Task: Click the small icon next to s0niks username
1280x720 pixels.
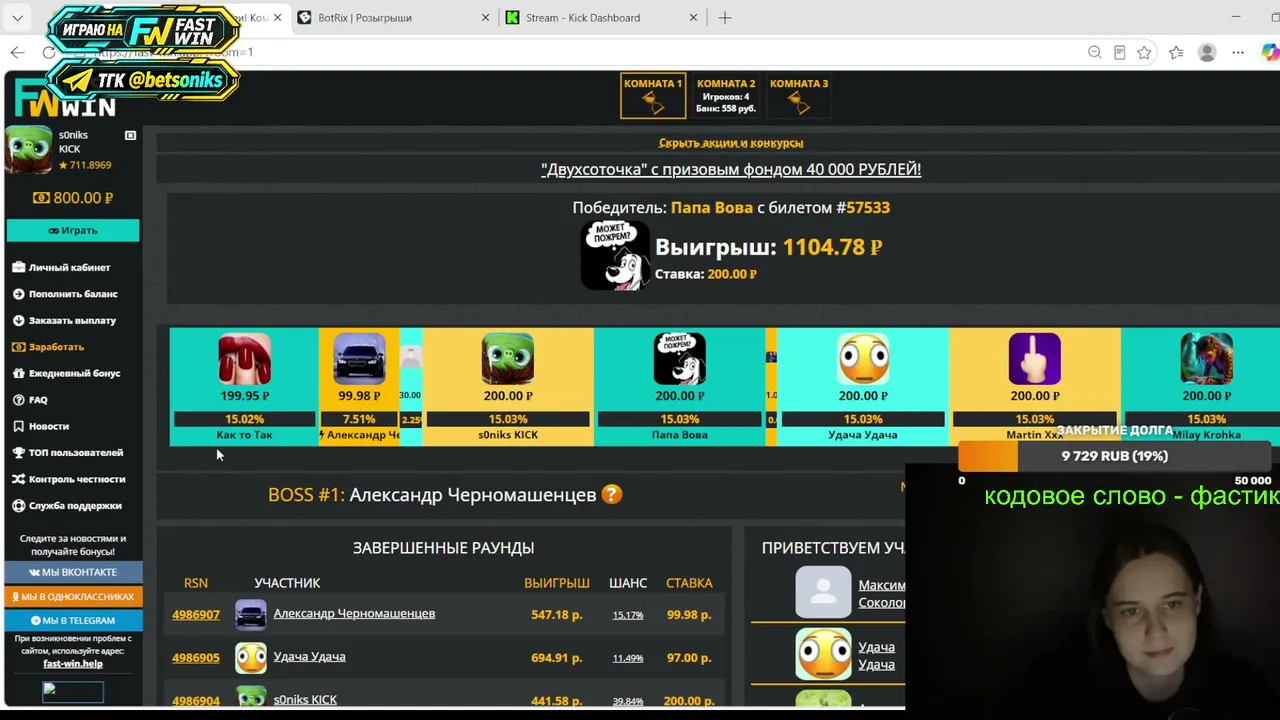Action: pyautogui.click(x=130, y=135)
